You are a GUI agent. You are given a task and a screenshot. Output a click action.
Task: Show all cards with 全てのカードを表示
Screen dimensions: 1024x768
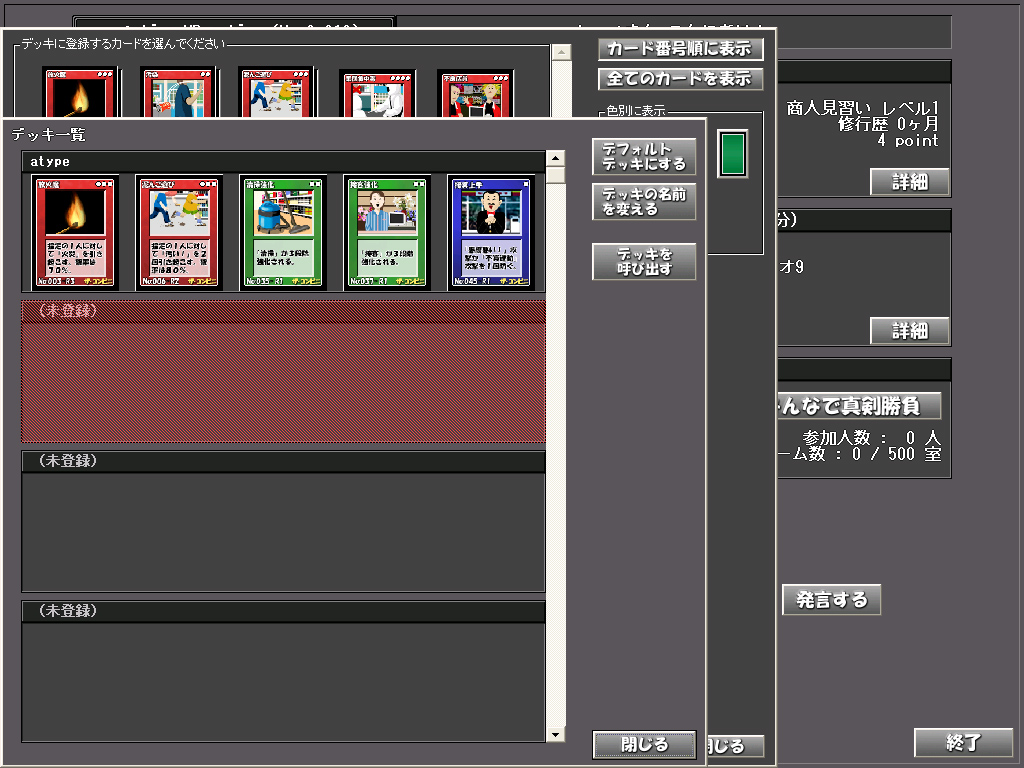pyautogui.click(x=680, y=79)
